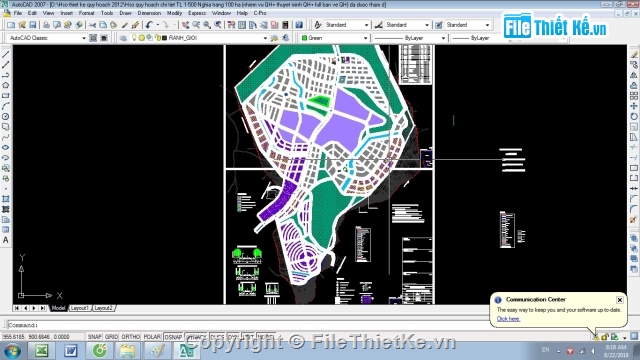The height and width of the screenshot is (360, 640).
Task: Expand the AutoCAD Classic workspace dropdown
Action: pyautogui.click(x=84, y=38)
